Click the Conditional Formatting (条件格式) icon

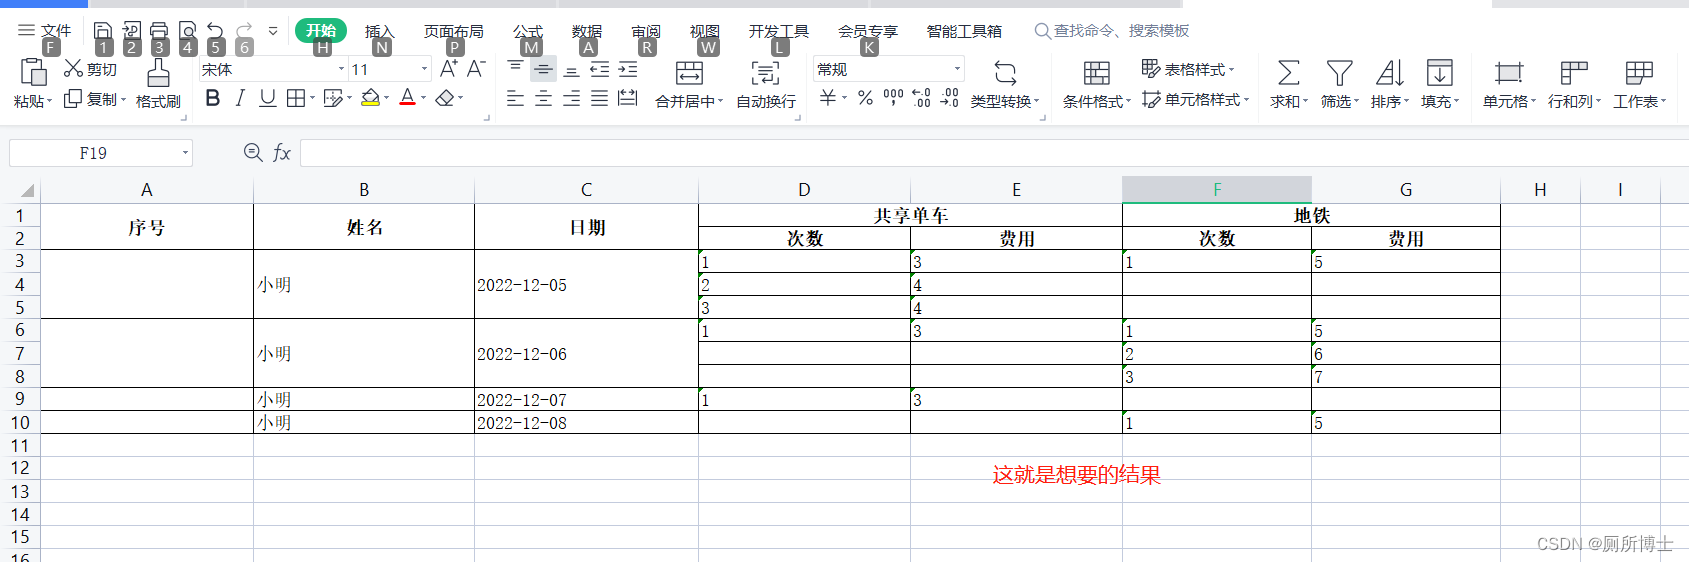(1096, 72)
